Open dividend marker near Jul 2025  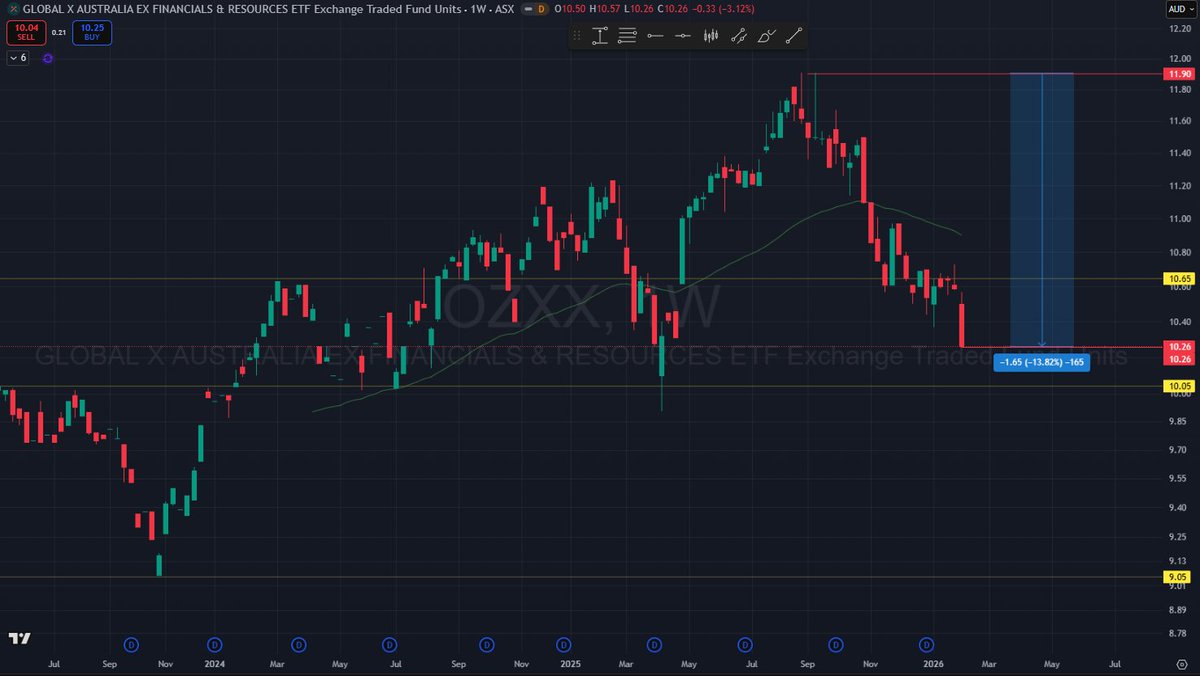tap(746, 643)
